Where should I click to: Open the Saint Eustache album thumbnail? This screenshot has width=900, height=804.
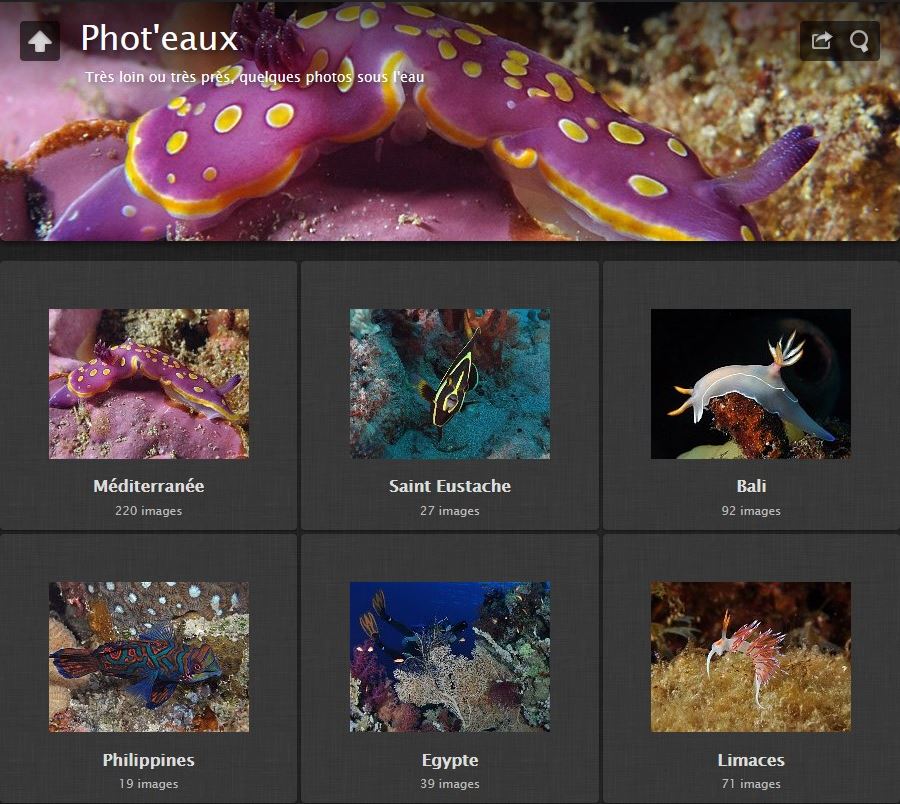(x=450, y=384)
